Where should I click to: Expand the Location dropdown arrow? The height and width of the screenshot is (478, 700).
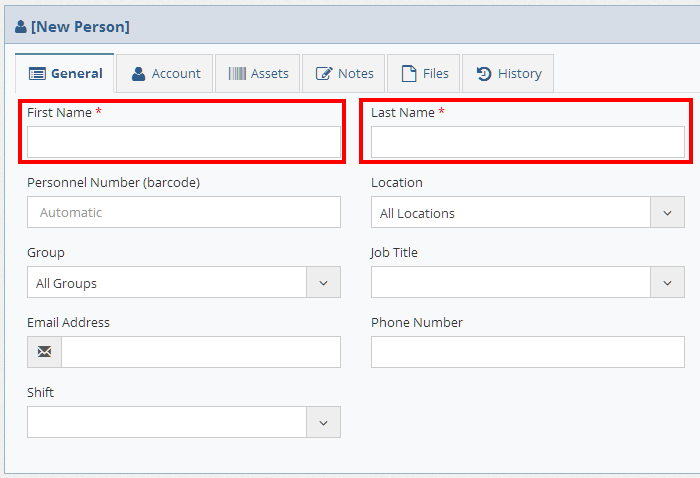[667, 213]
